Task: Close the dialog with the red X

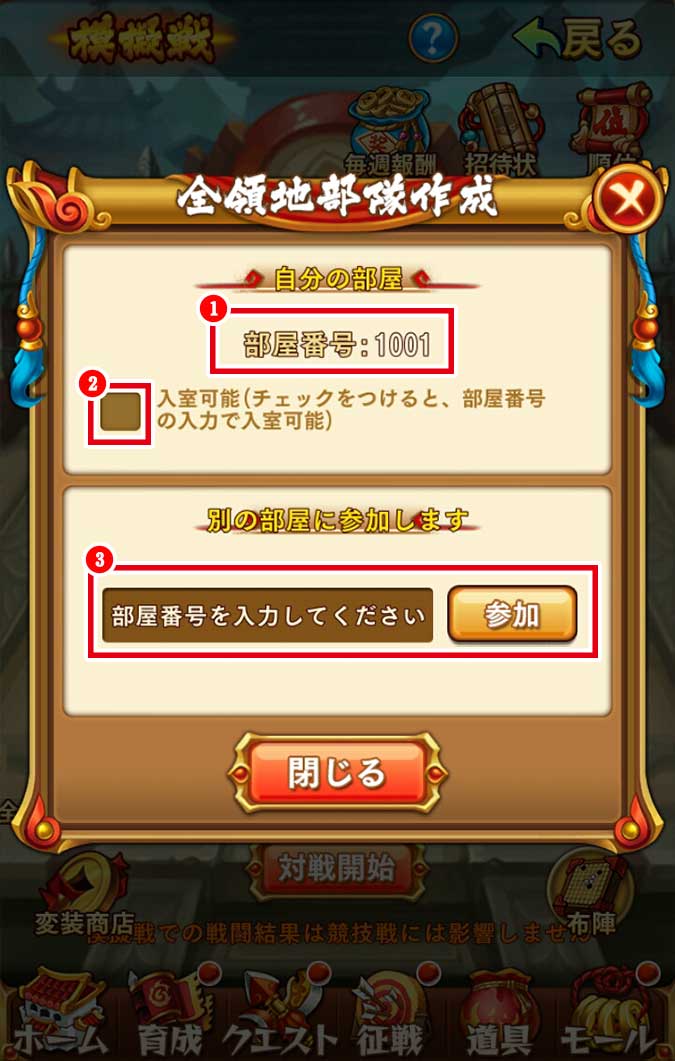Action: click(628, 200)
